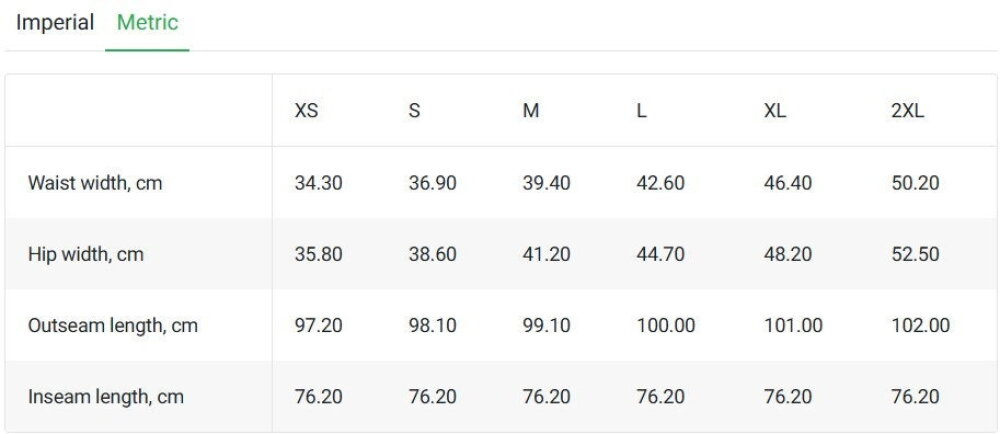Click waist width value 39.40 for M

pyautogui.click(x=547, y=184)
